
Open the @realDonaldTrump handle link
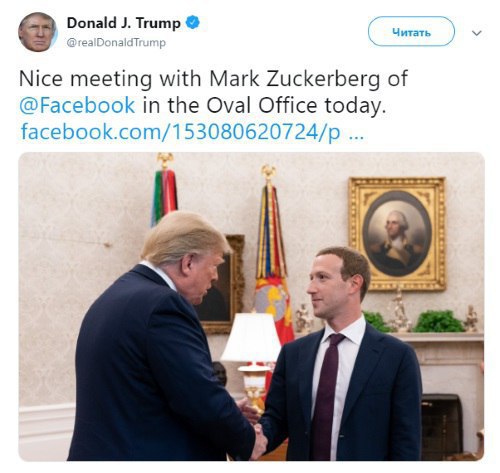pyautogui.click(x=116, y=43)
